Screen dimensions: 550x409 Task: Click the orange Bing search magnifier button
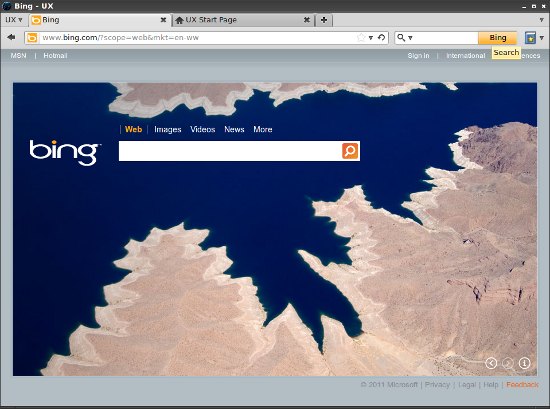tap(350, 151)
